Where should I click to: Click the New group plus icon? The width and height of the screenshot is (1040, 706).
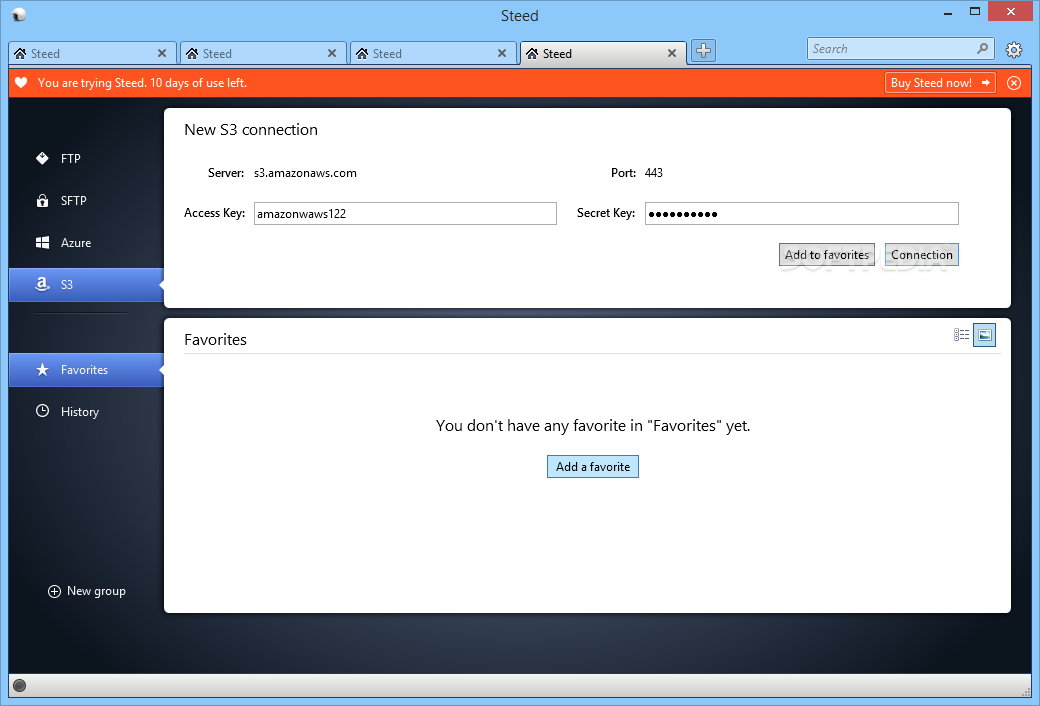(x=54, y=591)
